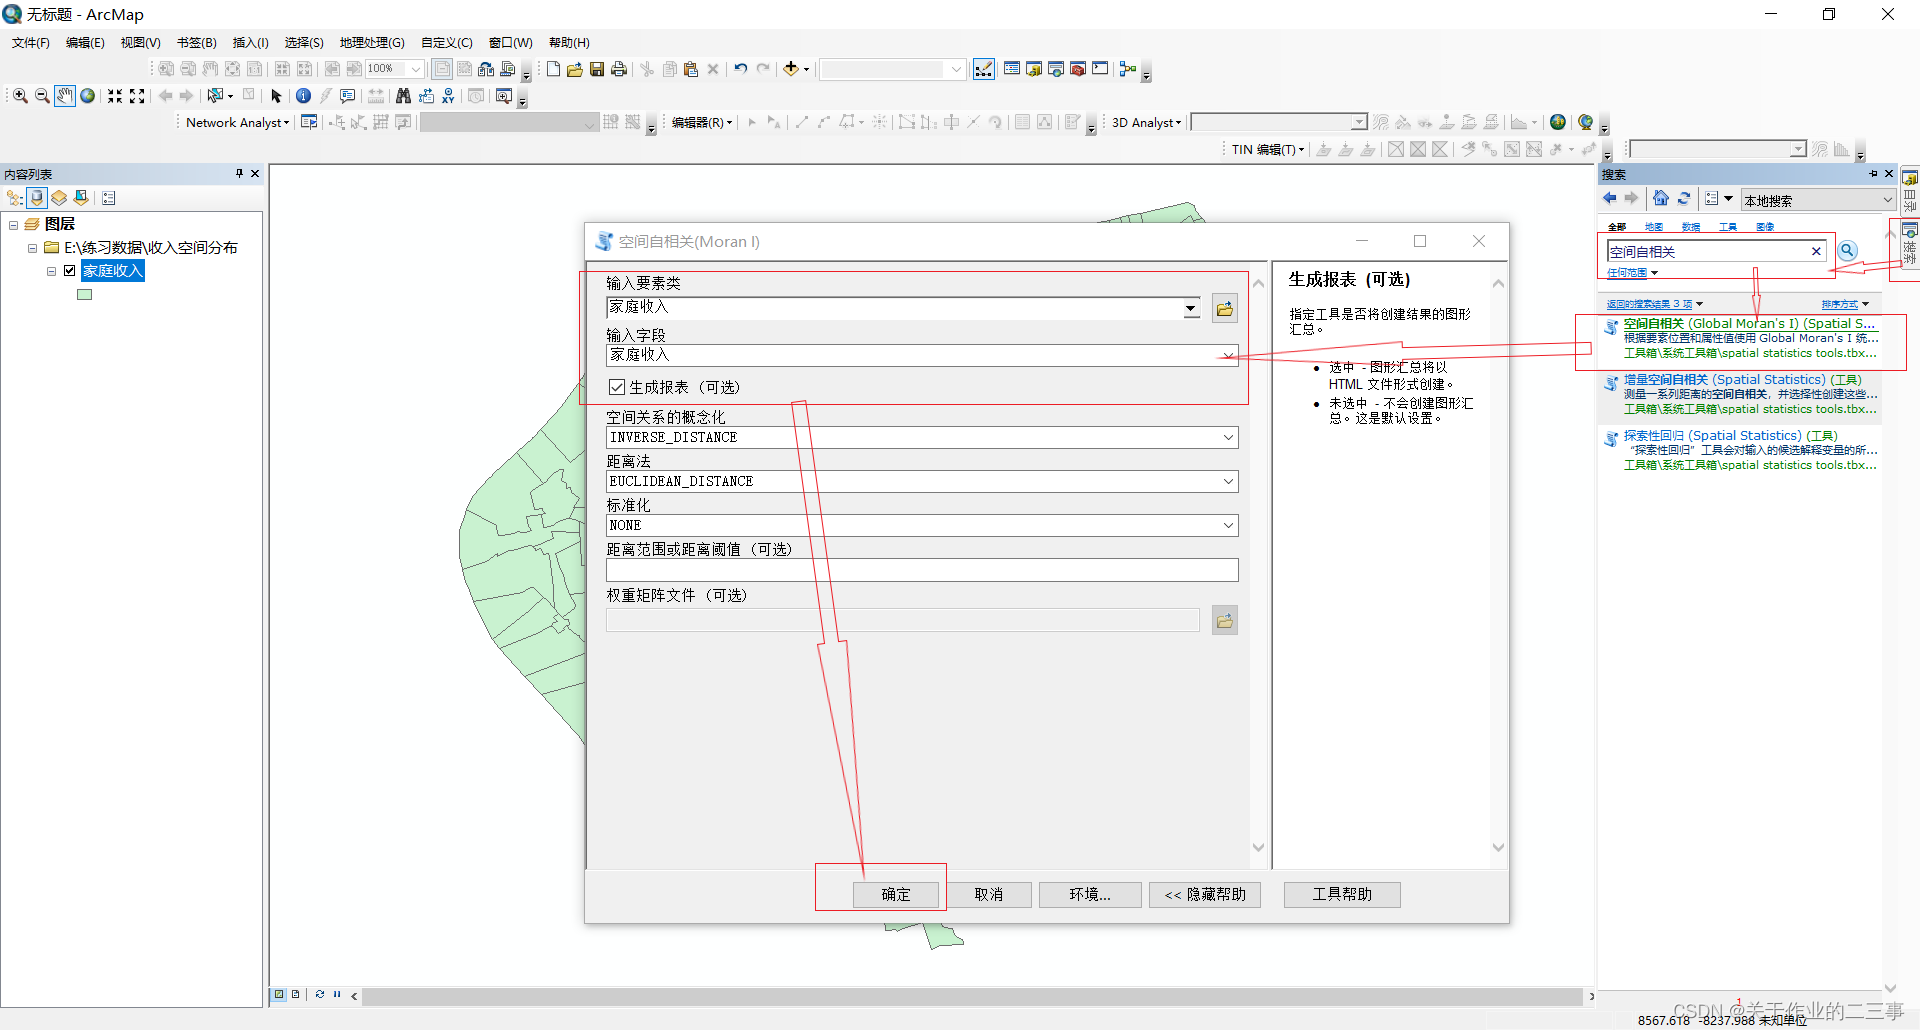Click the Add Data icon
This screenshot has width=1920, height=1030.
pos(791,69)
